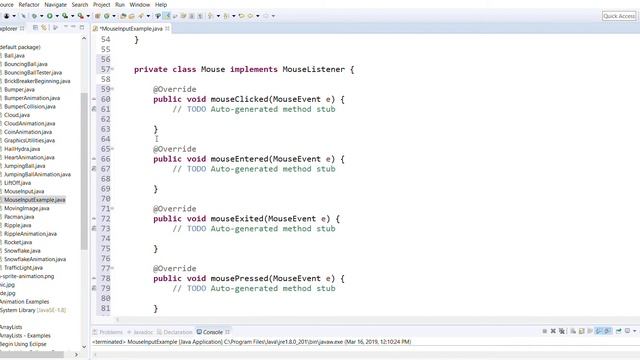Open External Tools dropdown arrow

pyautogui.click(x=88, y=16)
